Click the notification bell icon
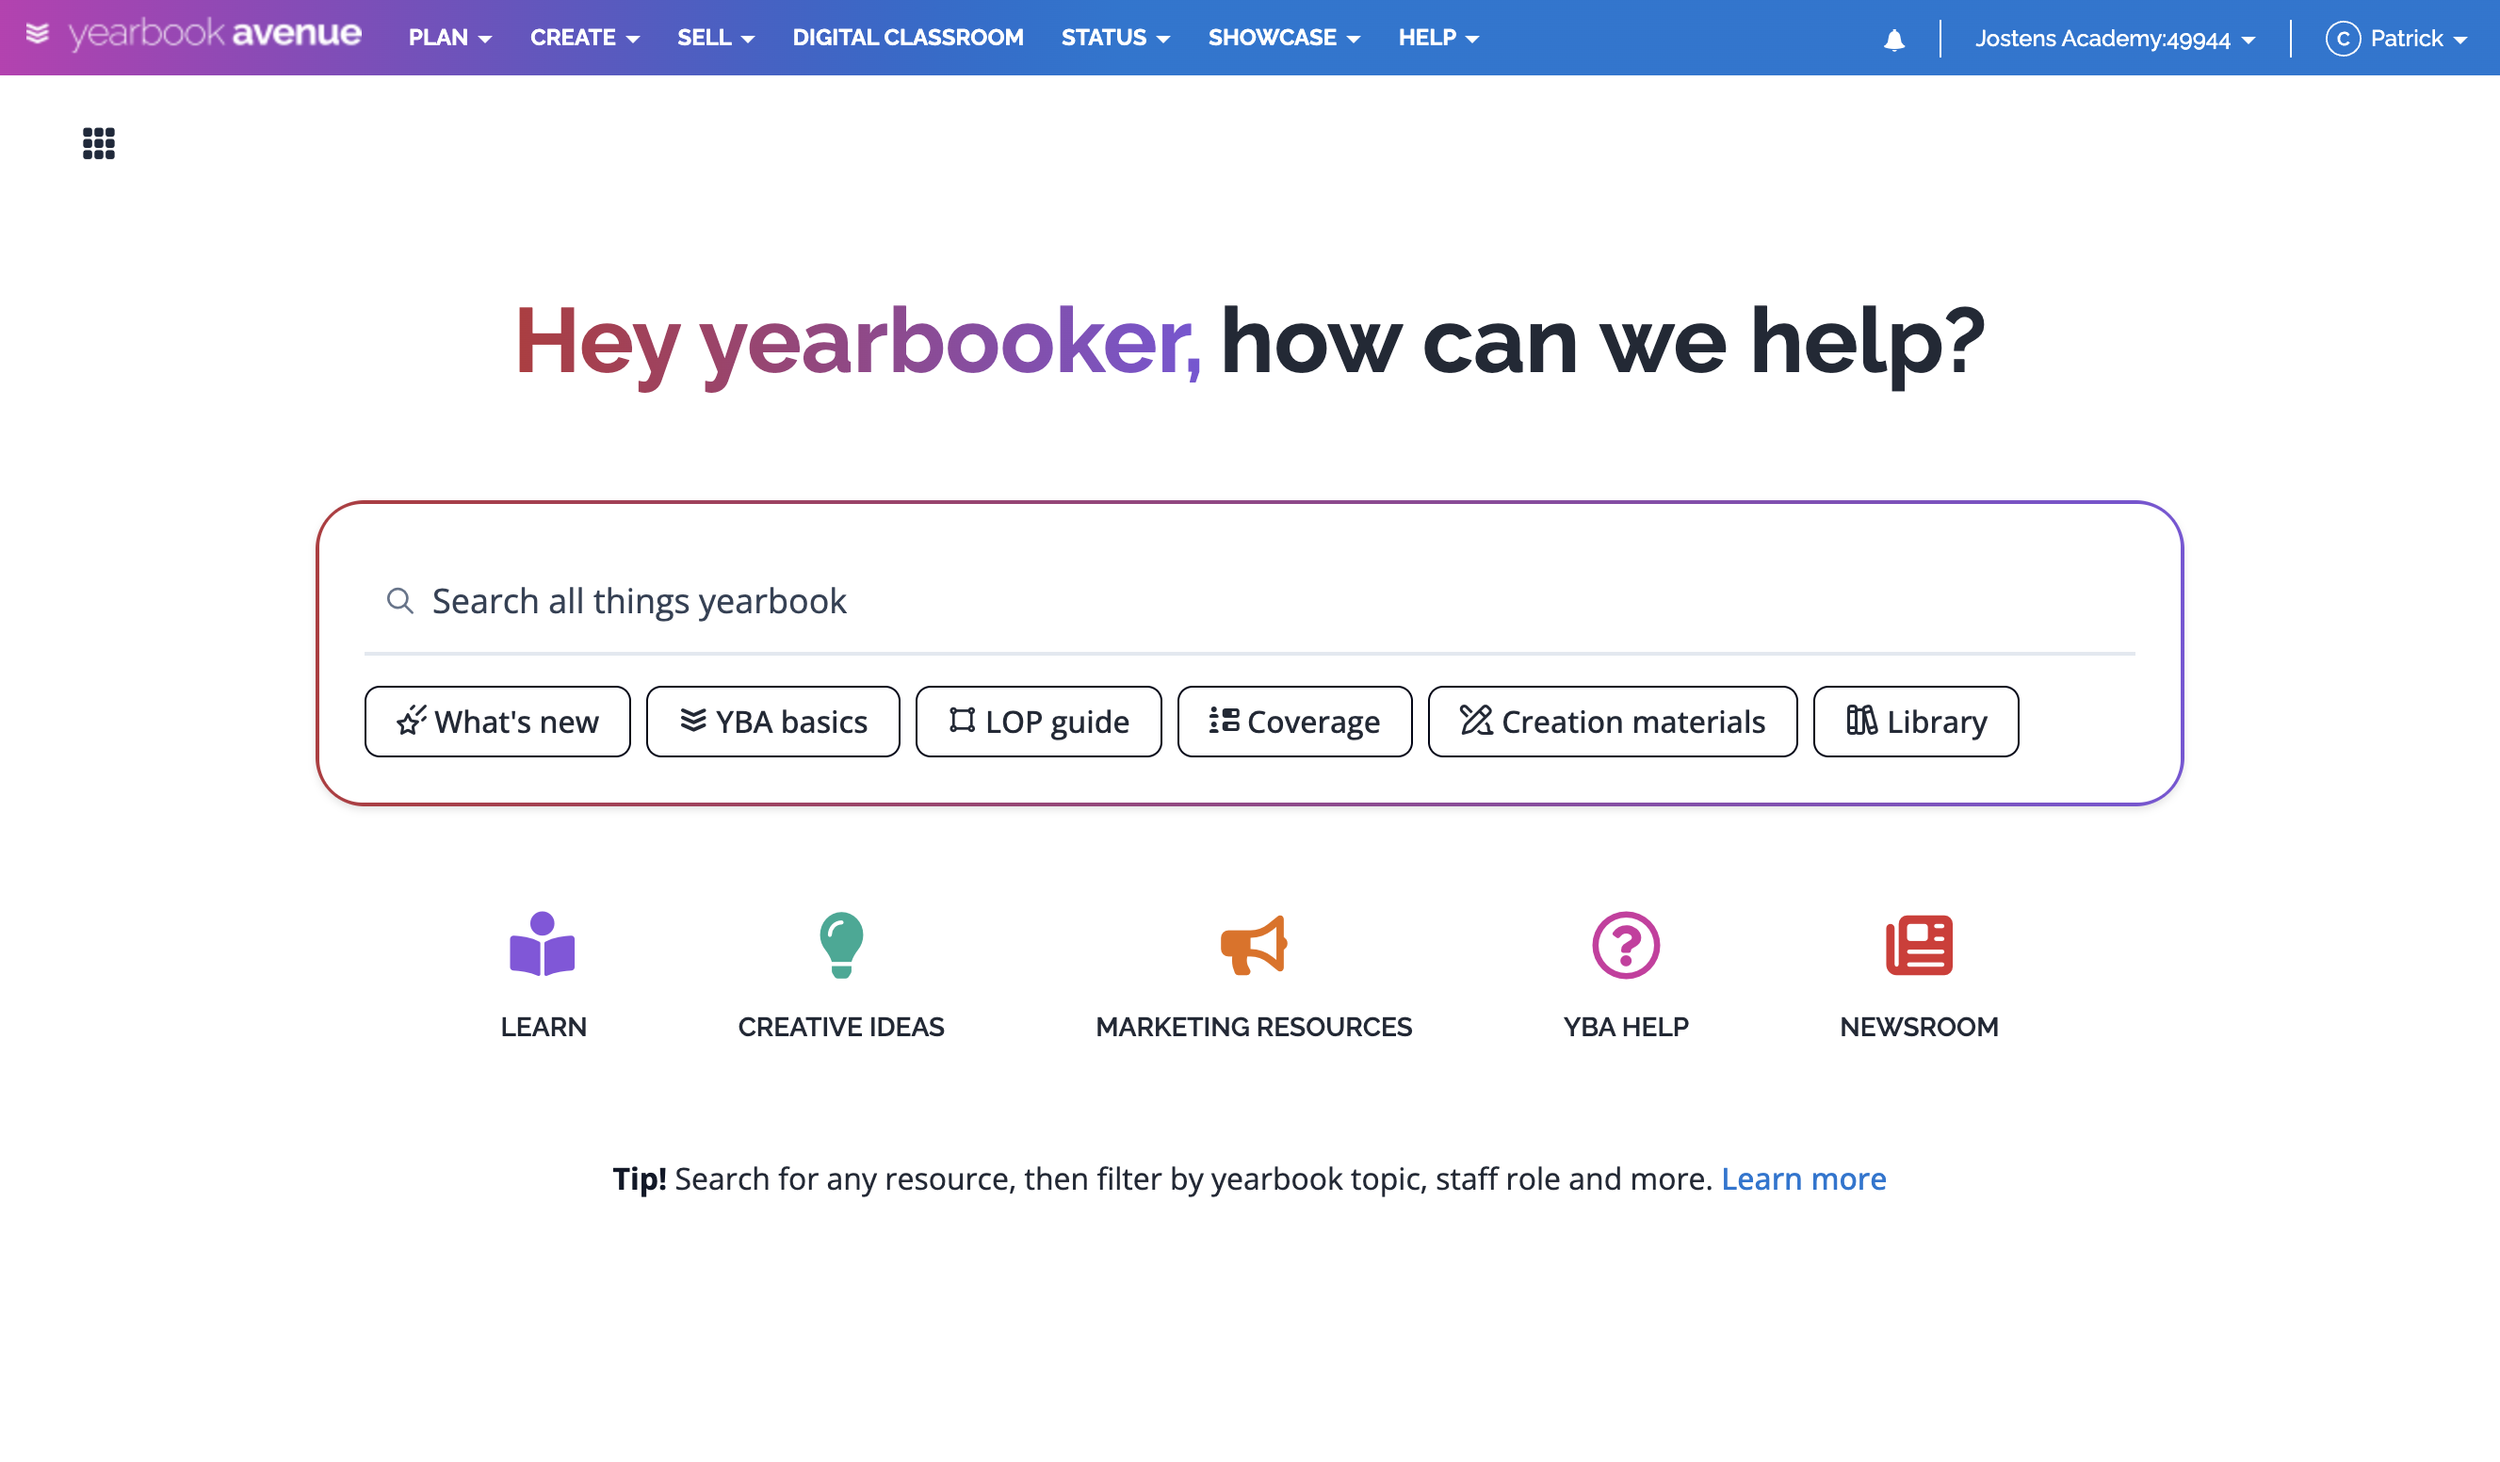Screen dimensions: 2500x1462 point(1894,39)
